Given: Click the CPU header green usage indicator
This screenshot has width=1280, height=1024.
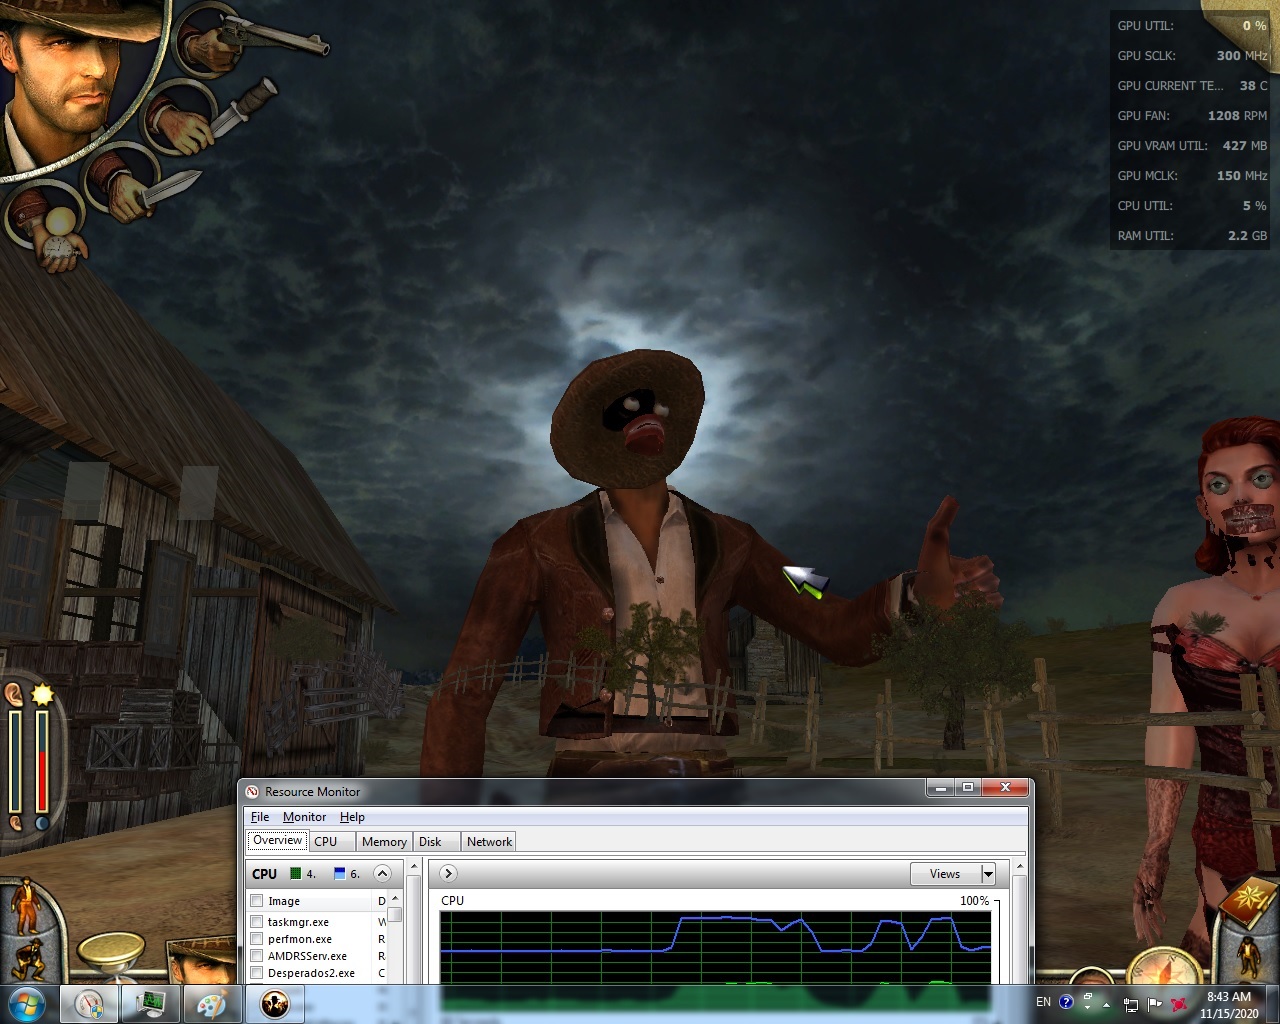Looking at the screenshot, I should (x=295, y=874).
